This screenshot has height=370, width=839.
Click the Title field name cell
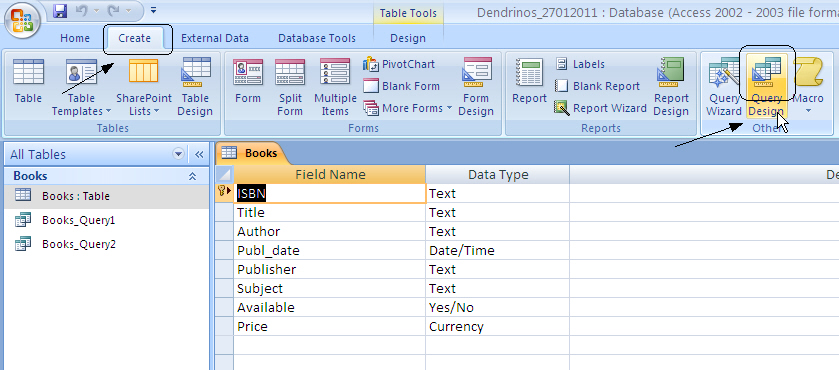click(x=330, y=213)
